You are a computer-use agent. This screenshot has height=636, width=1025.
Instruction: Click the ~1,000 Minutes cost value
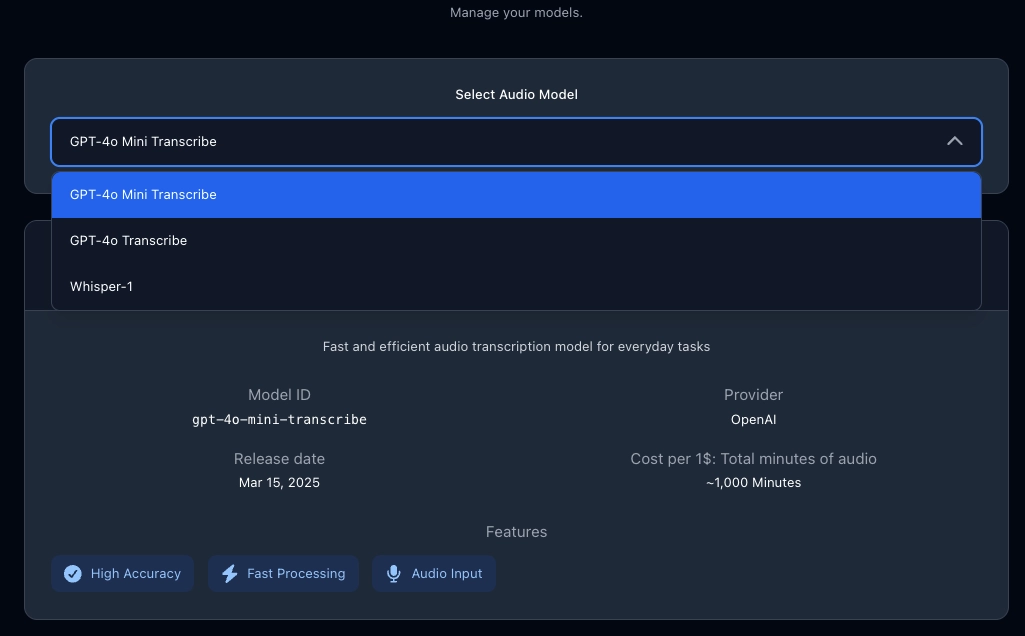[753, 483]
